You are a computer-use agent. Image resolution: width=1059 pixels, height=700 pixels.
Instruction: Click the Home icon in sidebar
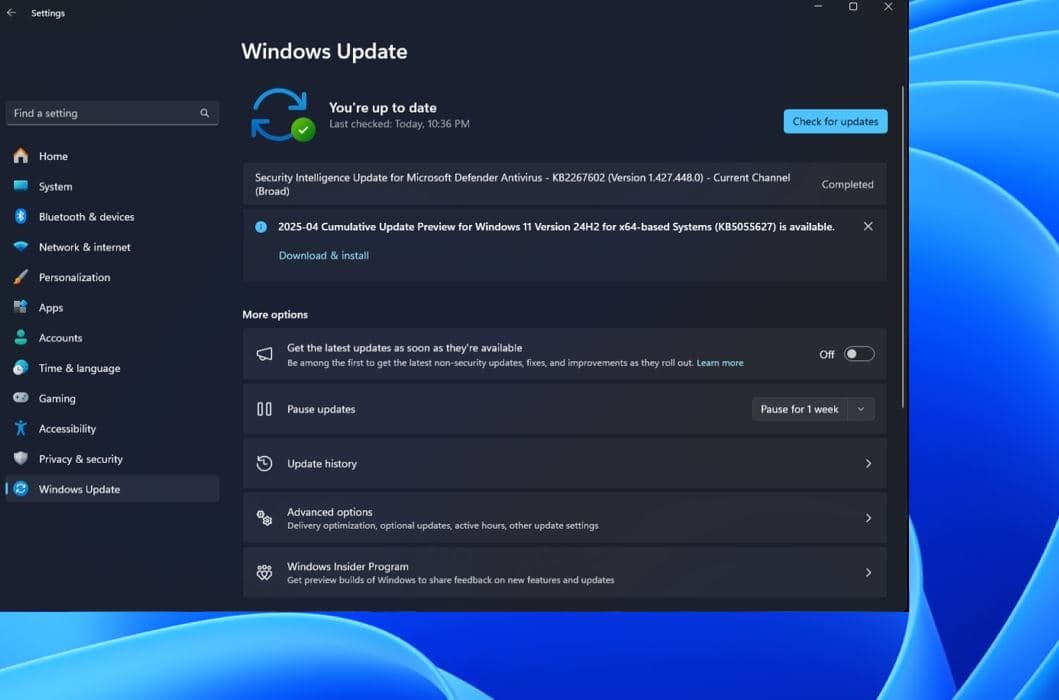20,156
